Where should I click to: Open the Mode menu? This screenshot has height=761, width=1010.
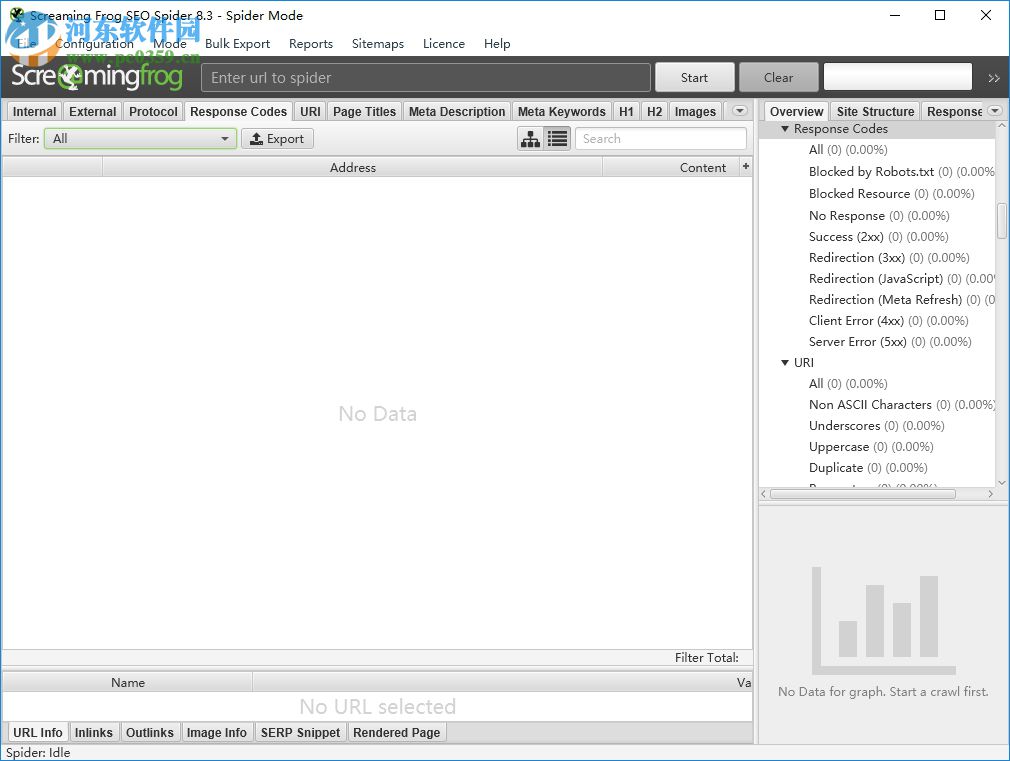169,44
